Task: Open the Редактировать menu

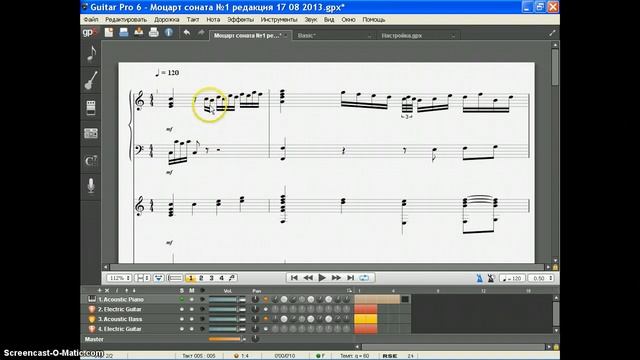Action: (126, 20)
